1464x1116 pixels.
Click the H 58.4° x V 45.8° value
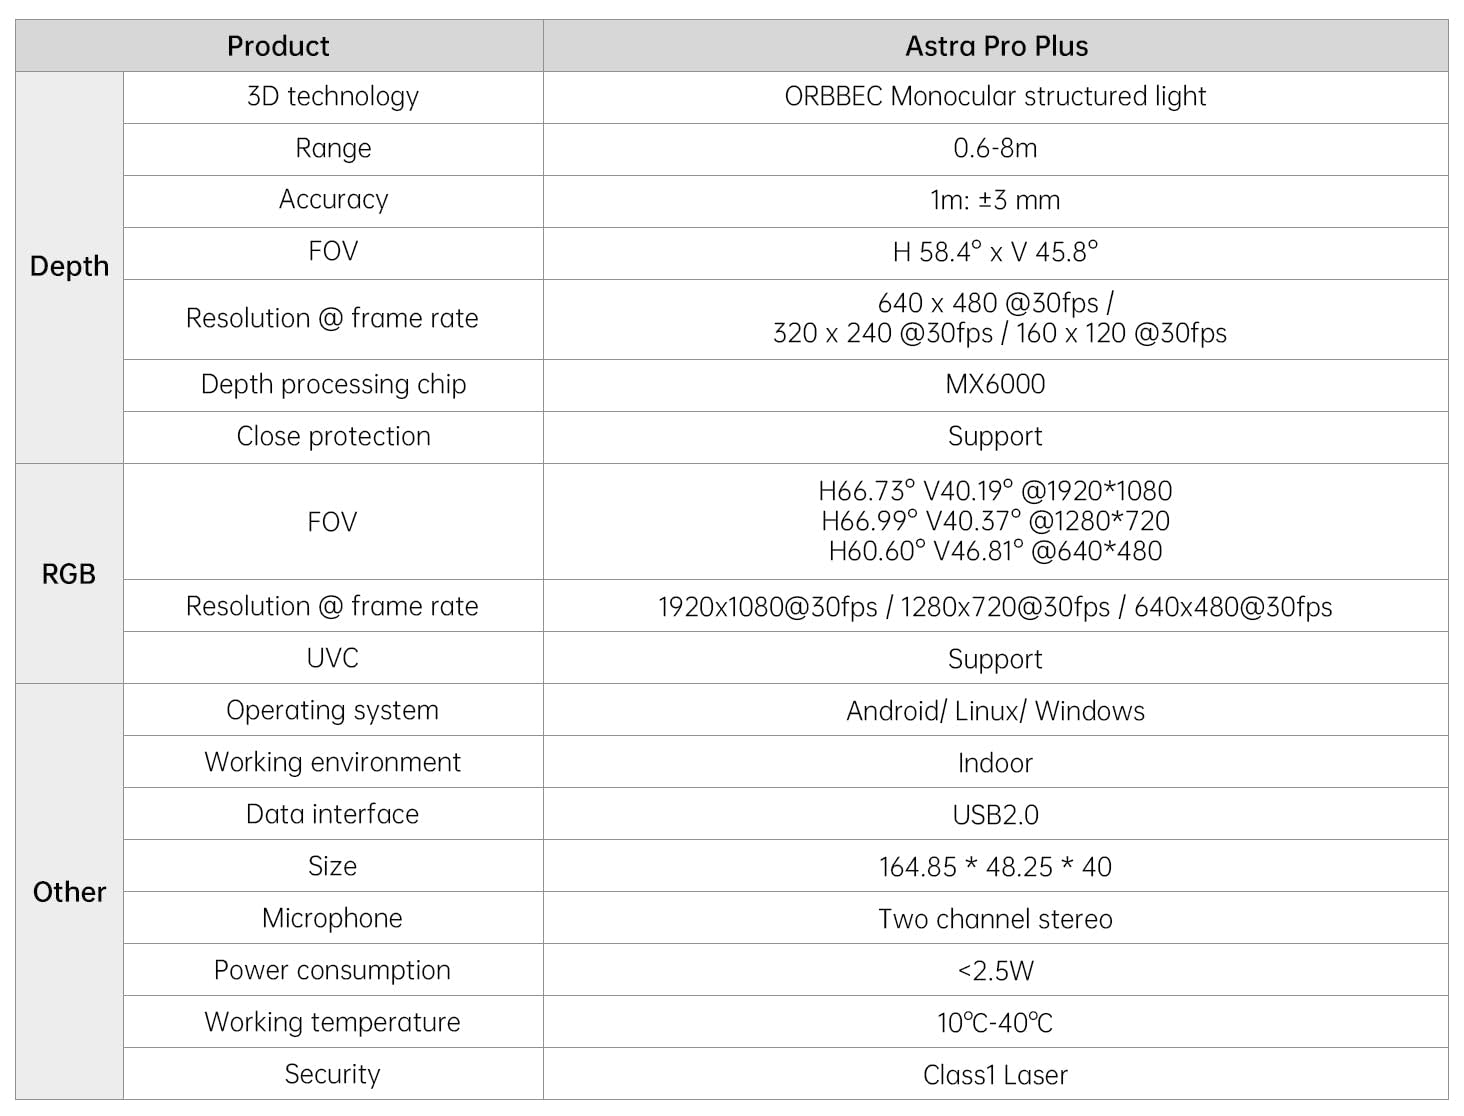click(x=995, y=252)
